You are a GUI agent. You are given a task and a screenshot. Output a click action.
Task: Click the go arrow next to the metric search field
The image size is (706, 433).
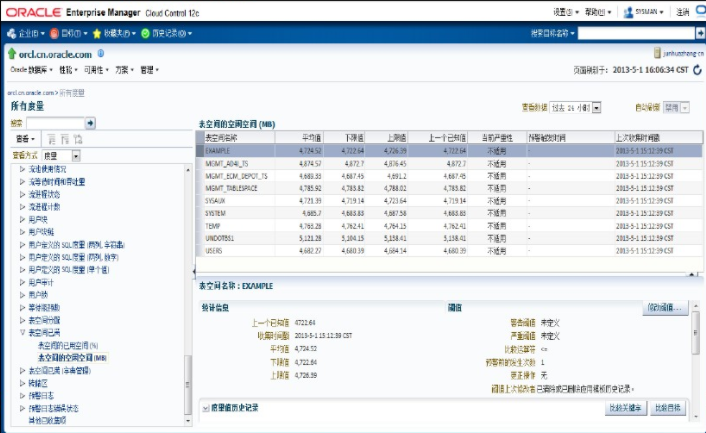90,123
